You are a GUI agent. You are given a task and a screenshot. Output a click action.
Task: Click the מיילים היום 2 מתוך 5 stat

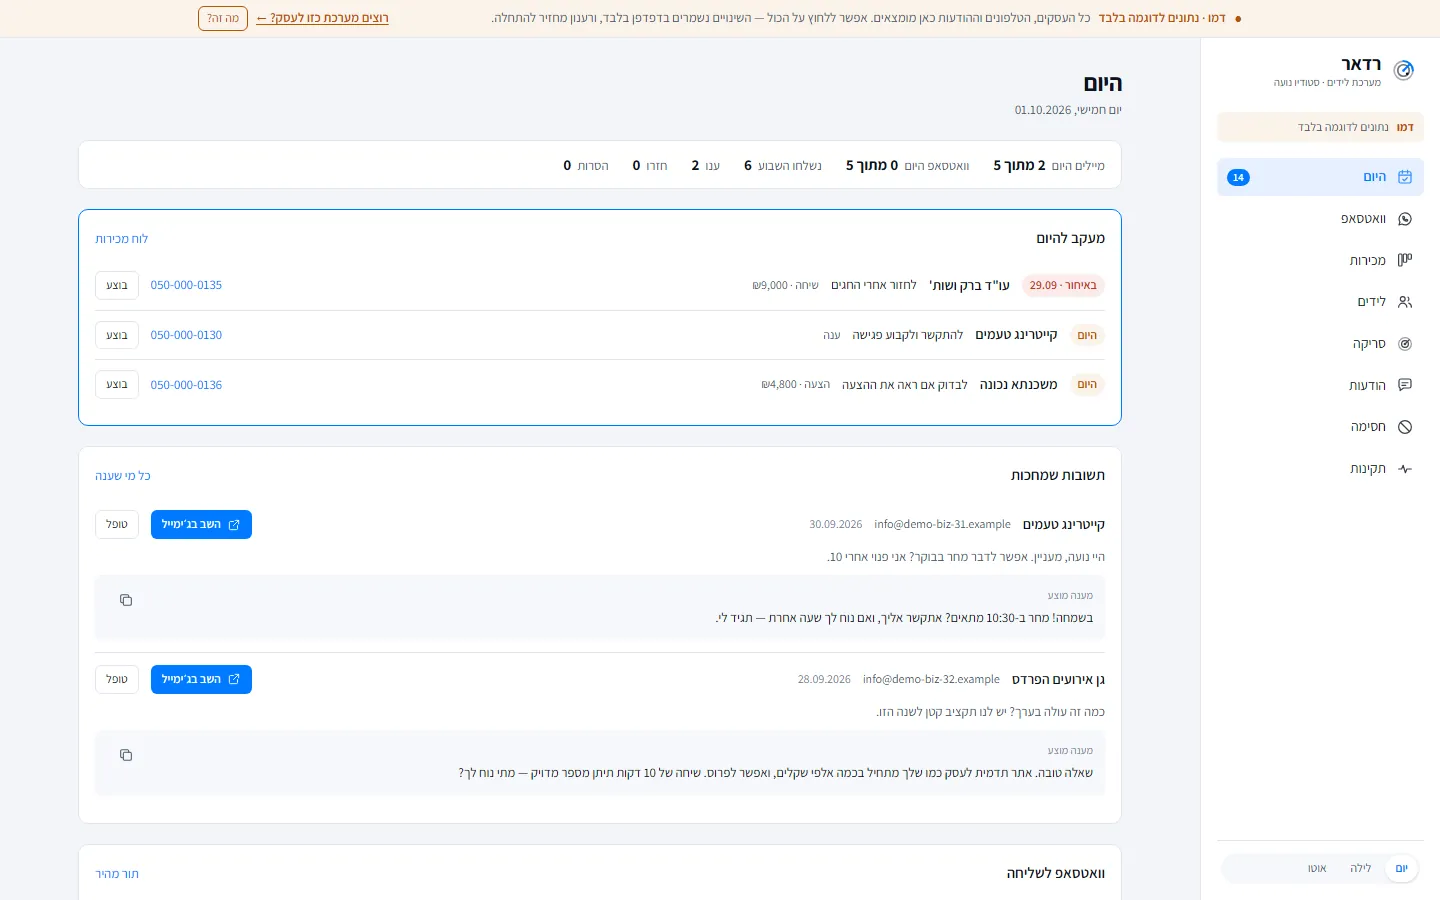pyautogui.click(x=1049, y=165)
